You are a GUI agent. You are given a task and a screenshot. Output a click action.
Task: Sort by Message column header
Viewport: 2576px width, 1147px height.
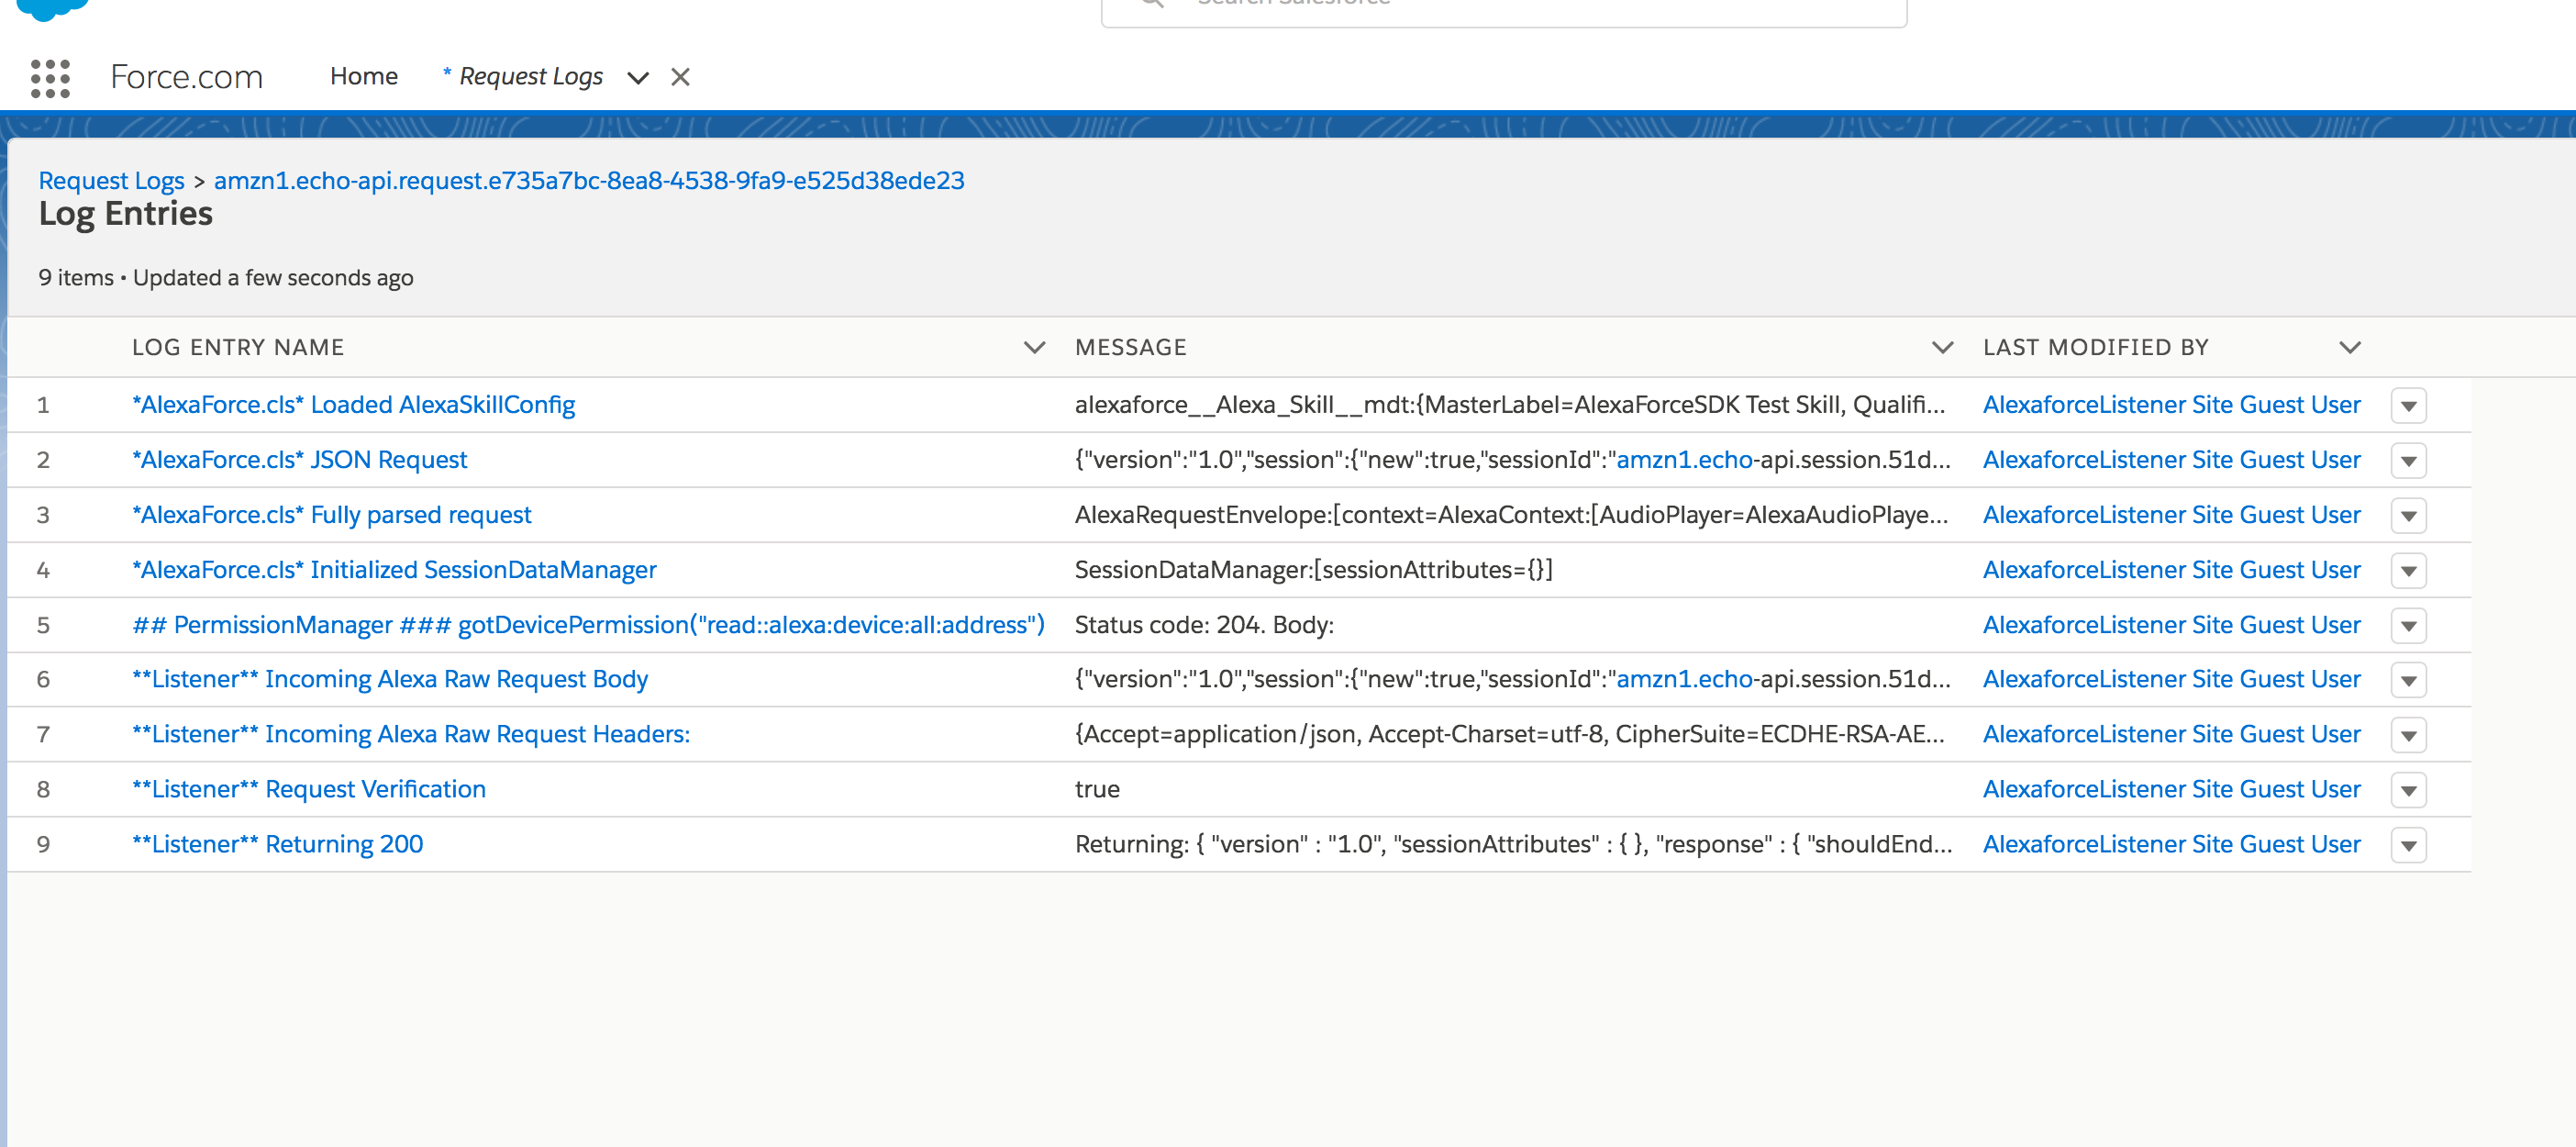[1131, 347]
